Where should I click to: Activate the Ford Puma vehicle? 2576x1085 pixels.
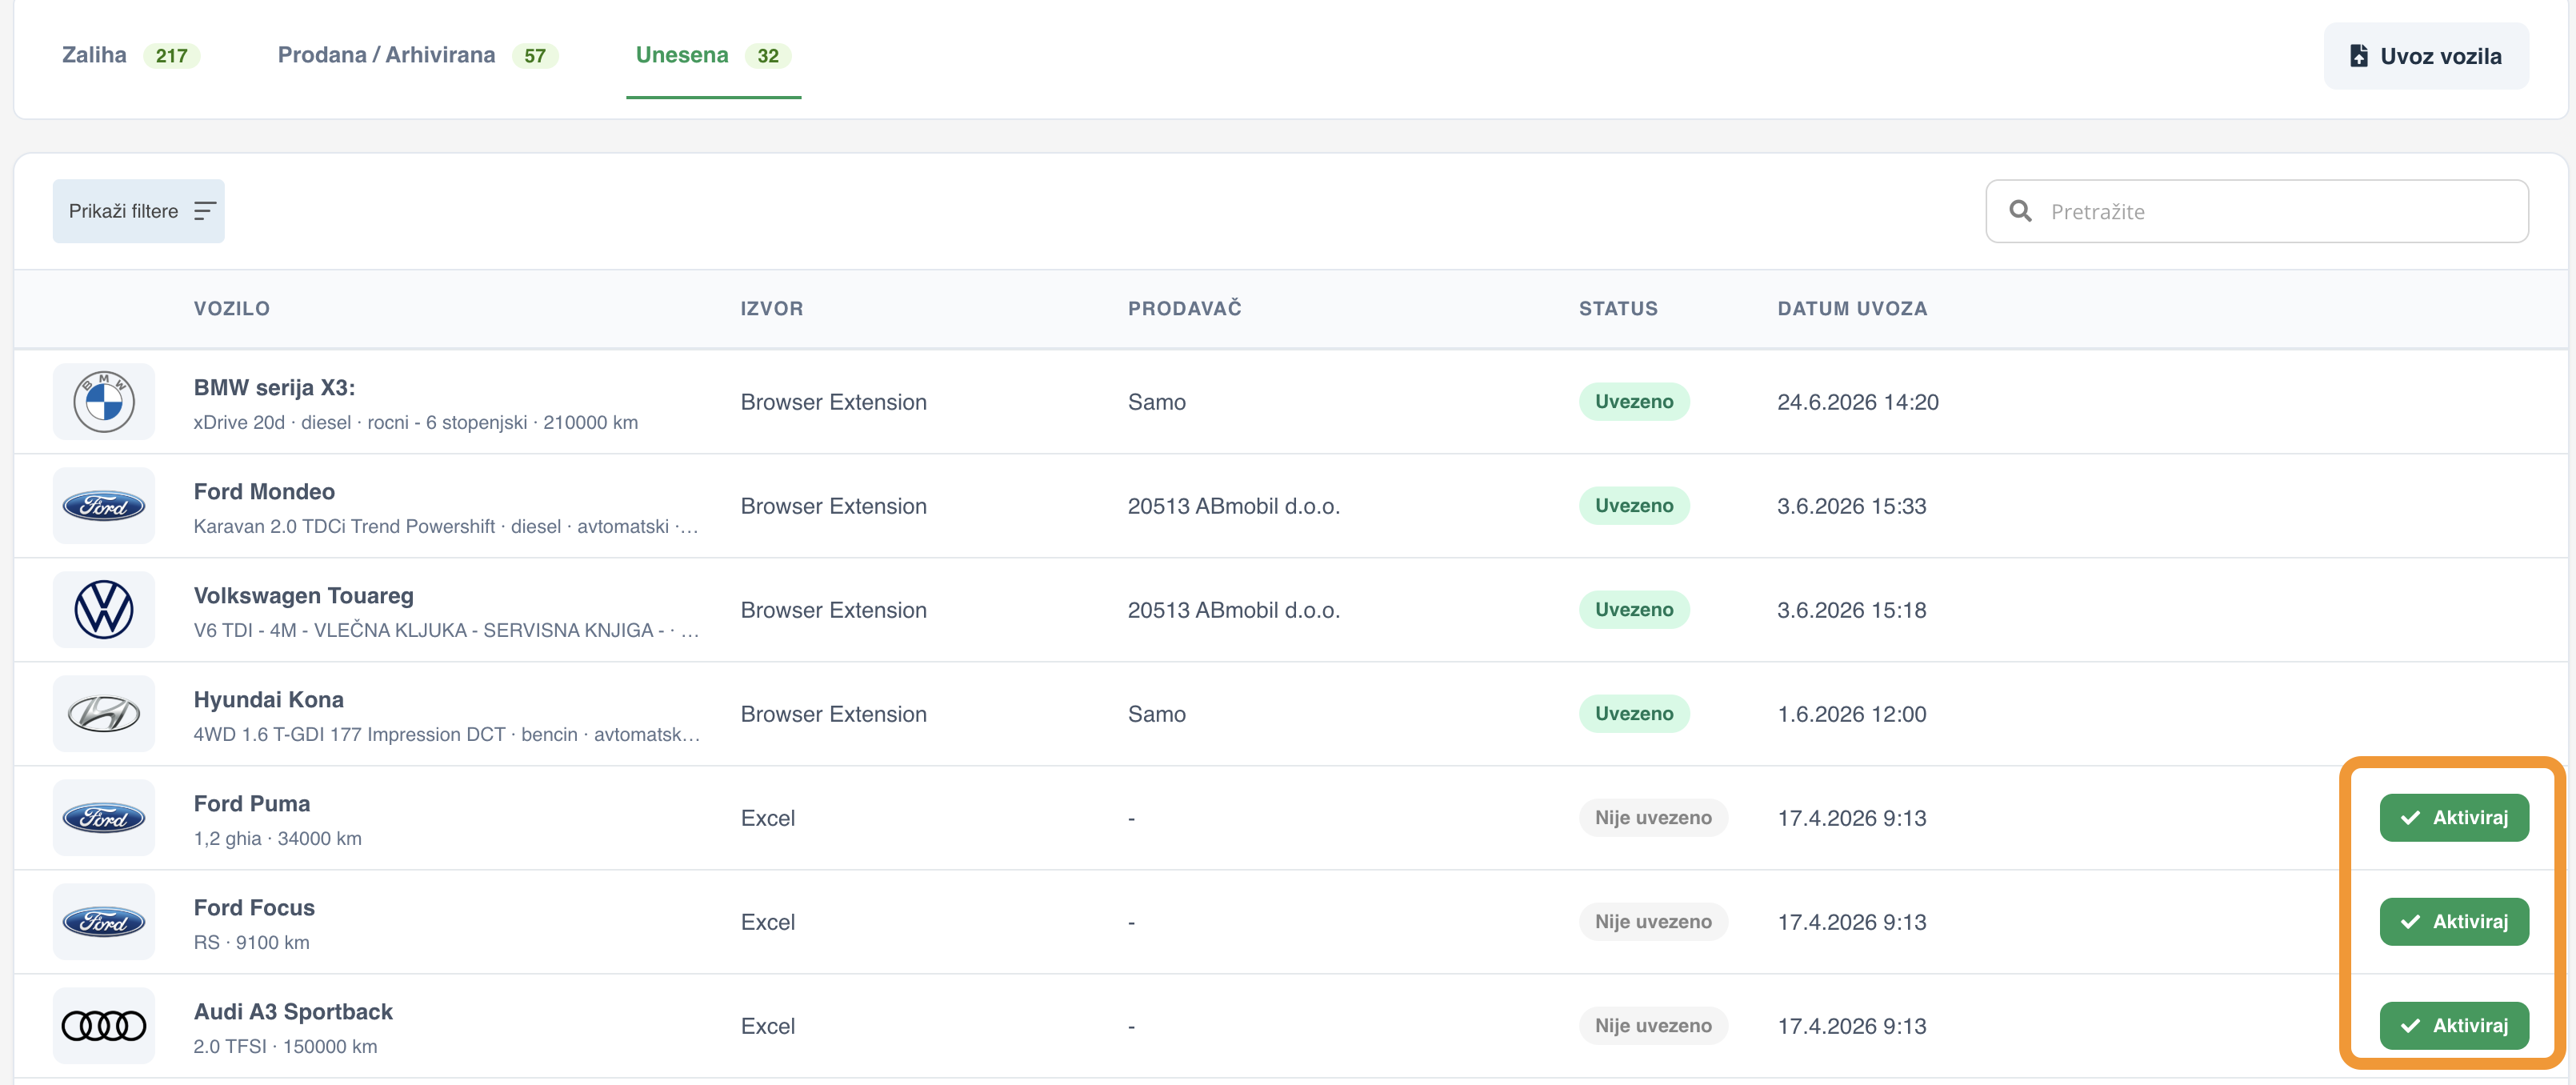coord(2454,818)
